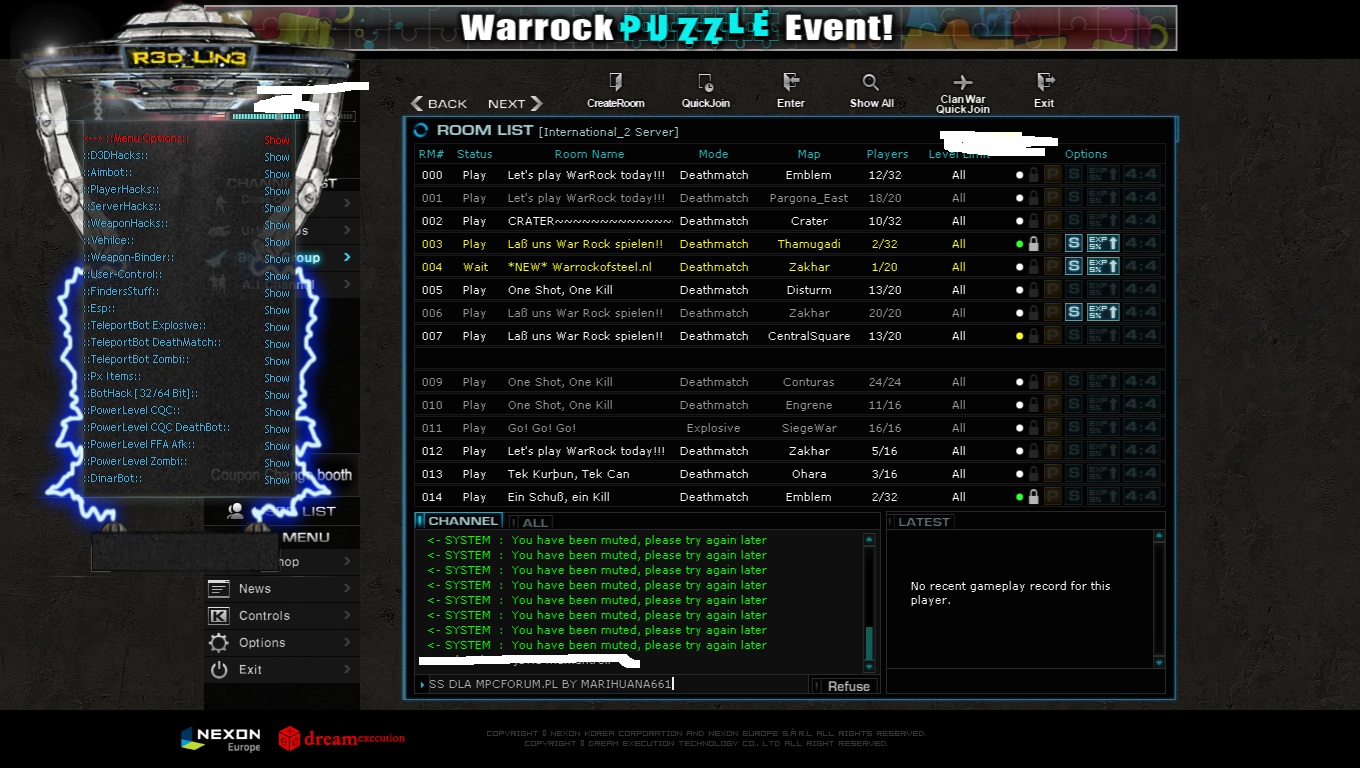Click the QuickJoin clock icon
This screenshot has height=769, width=1360.
(x=706, y=82)
